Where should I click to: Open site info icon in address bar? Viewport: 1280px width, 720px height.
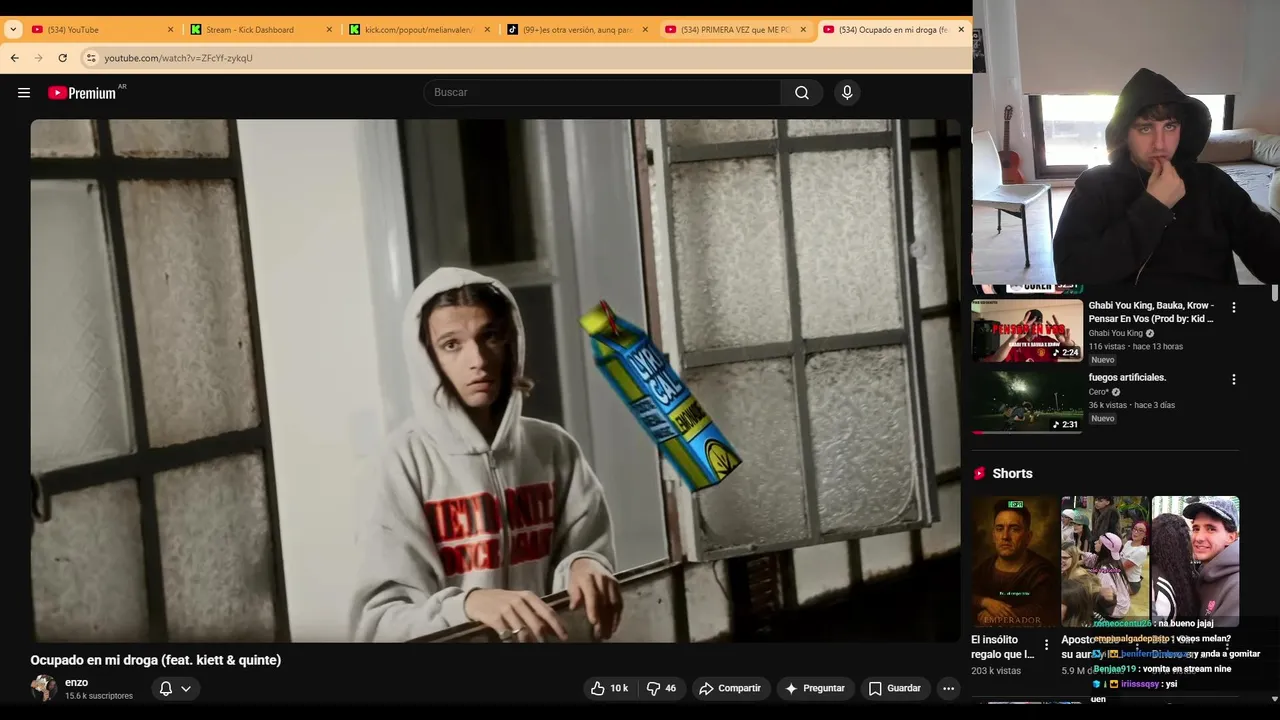click(x=91, y=58)
